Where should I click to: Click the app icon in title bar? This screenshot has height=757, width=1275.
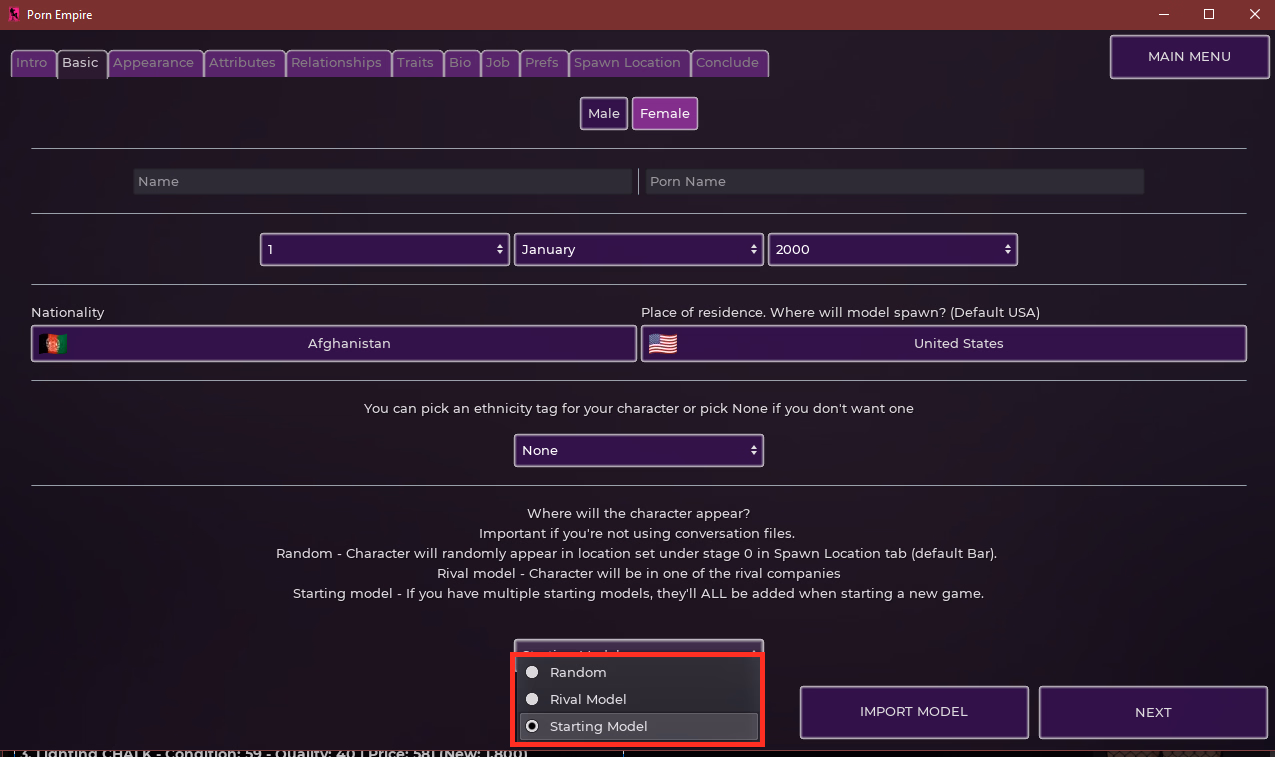13,15
